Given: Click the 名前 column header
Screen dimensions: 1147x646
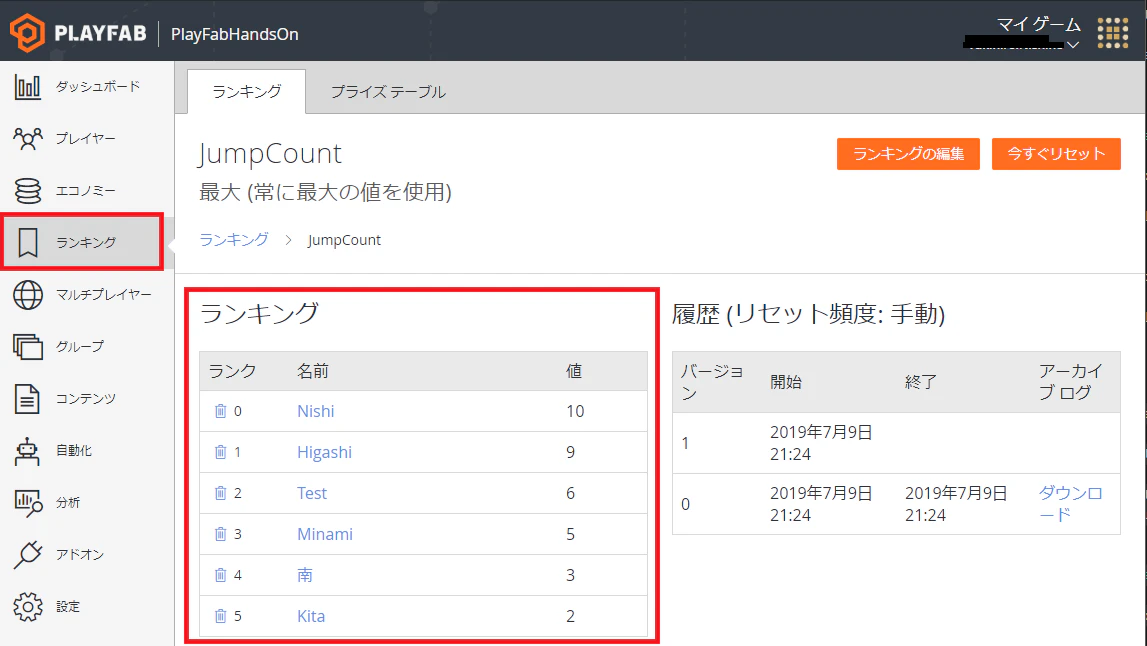Looking at the screenshot, I should pyautogui.click(x=312, y=371).
